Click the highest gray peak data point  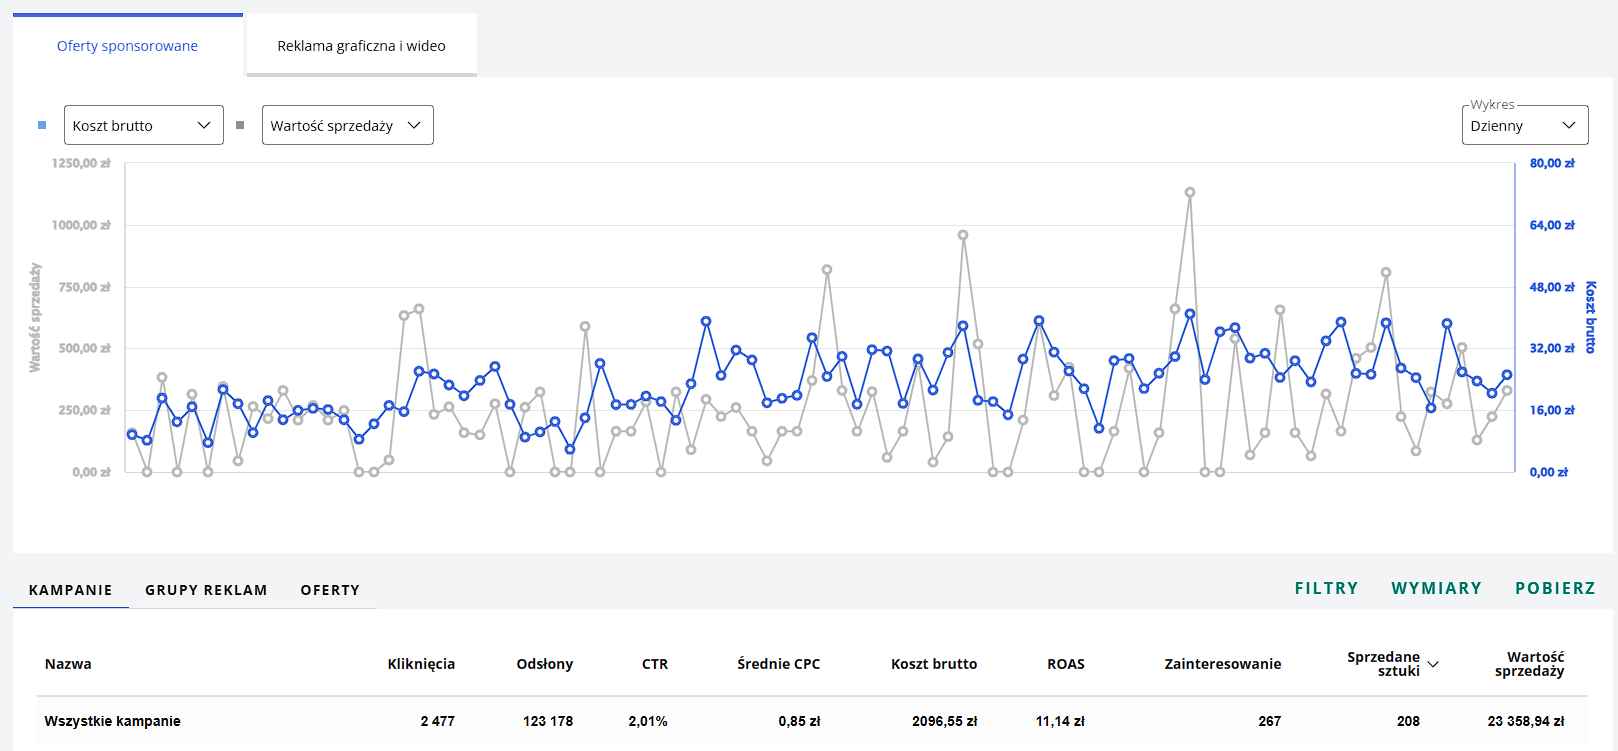(1190, 192)
